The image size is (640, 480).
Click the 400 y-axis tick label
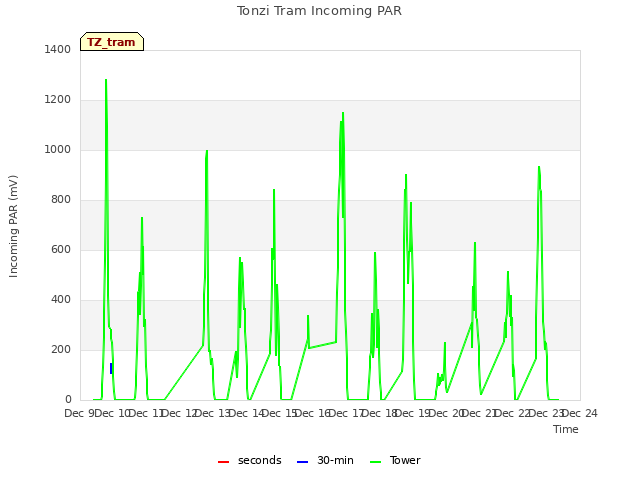pyautogui.click(x=61, y=300)
